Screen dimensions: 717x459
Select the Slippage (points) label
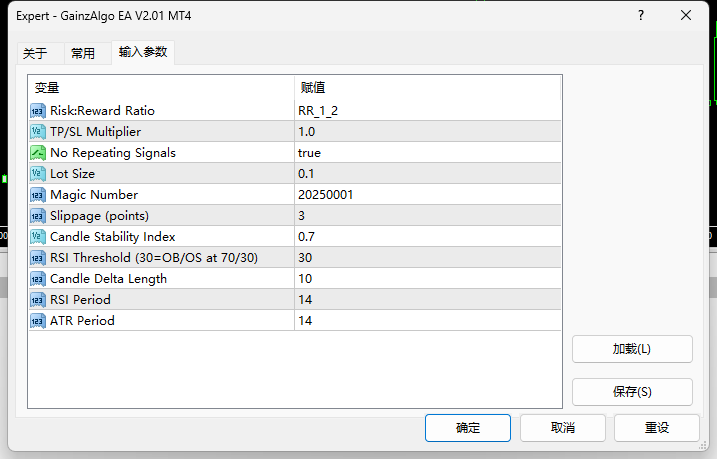100,216
